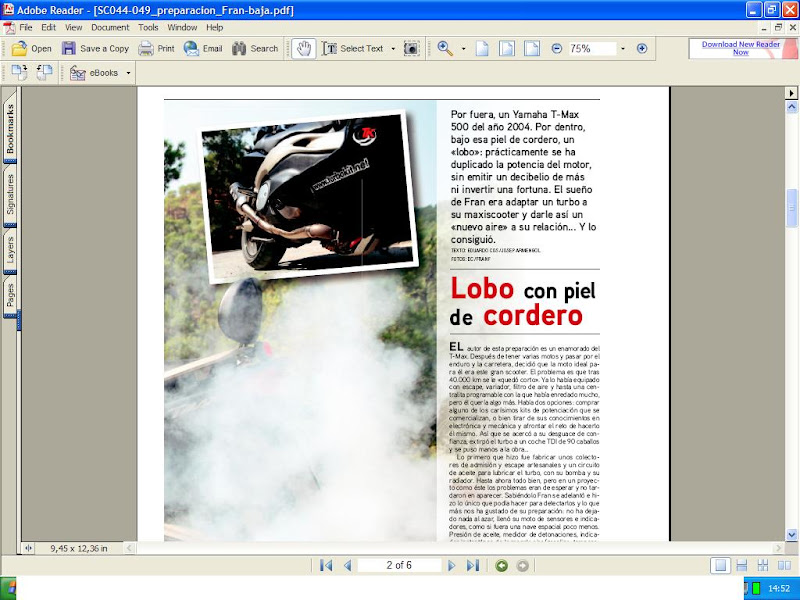Open the File menu

tap(26, 28)
